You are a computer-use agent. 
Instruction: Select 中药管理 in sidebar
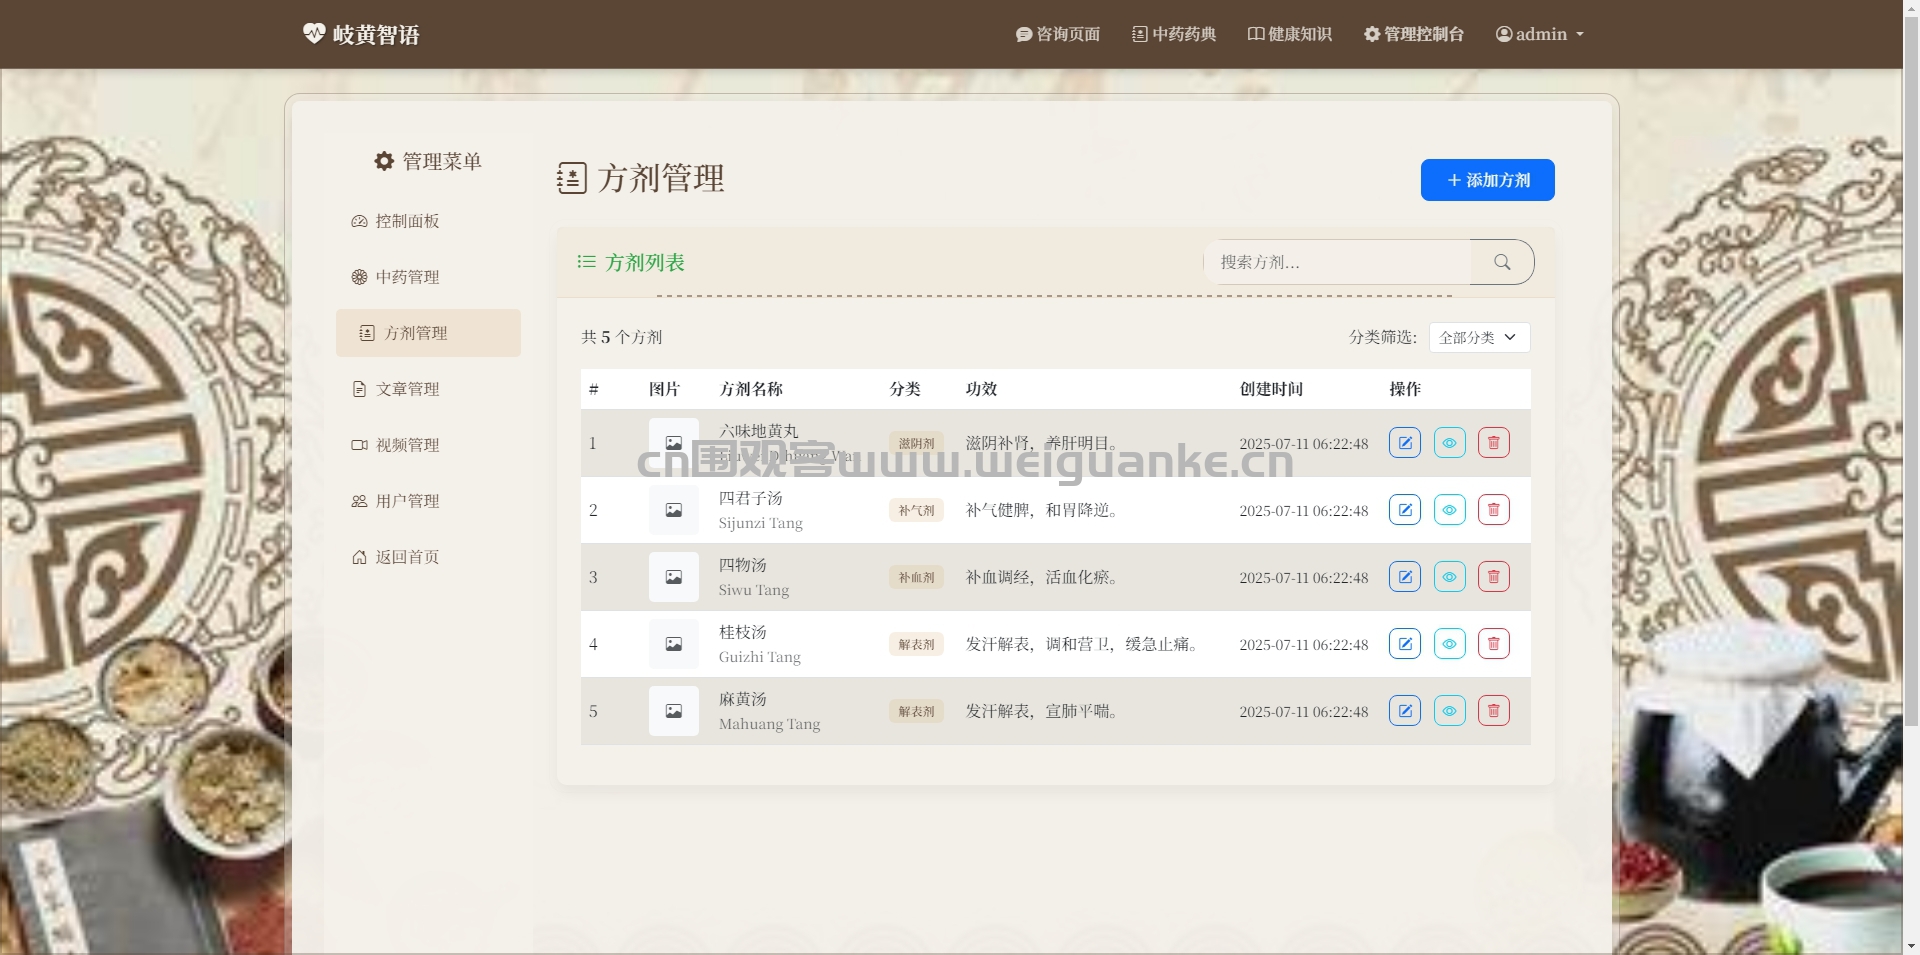pyautogui.click(x=428, y=277)
